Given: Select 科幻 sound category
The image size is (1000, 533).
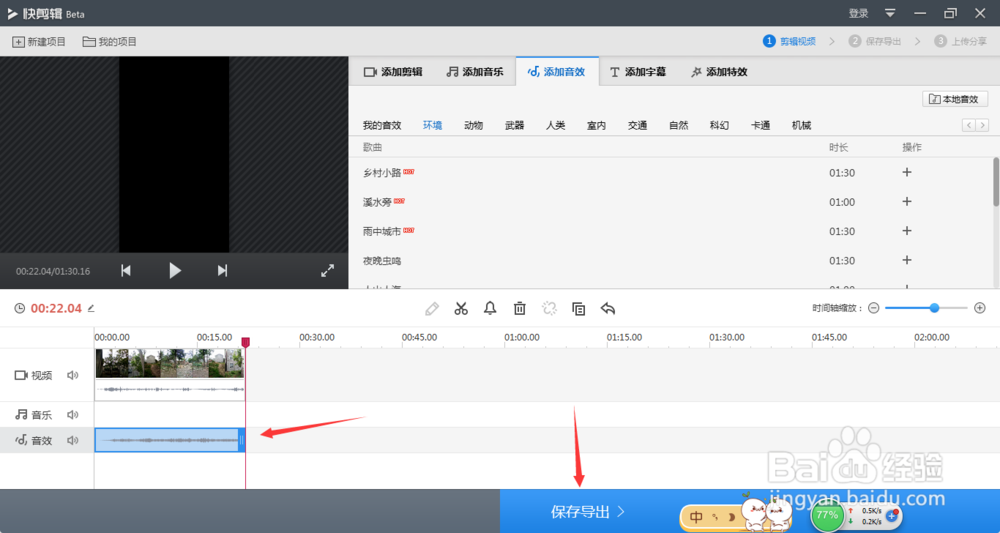Looking at the screenshot, I should (x=719, y=126).
